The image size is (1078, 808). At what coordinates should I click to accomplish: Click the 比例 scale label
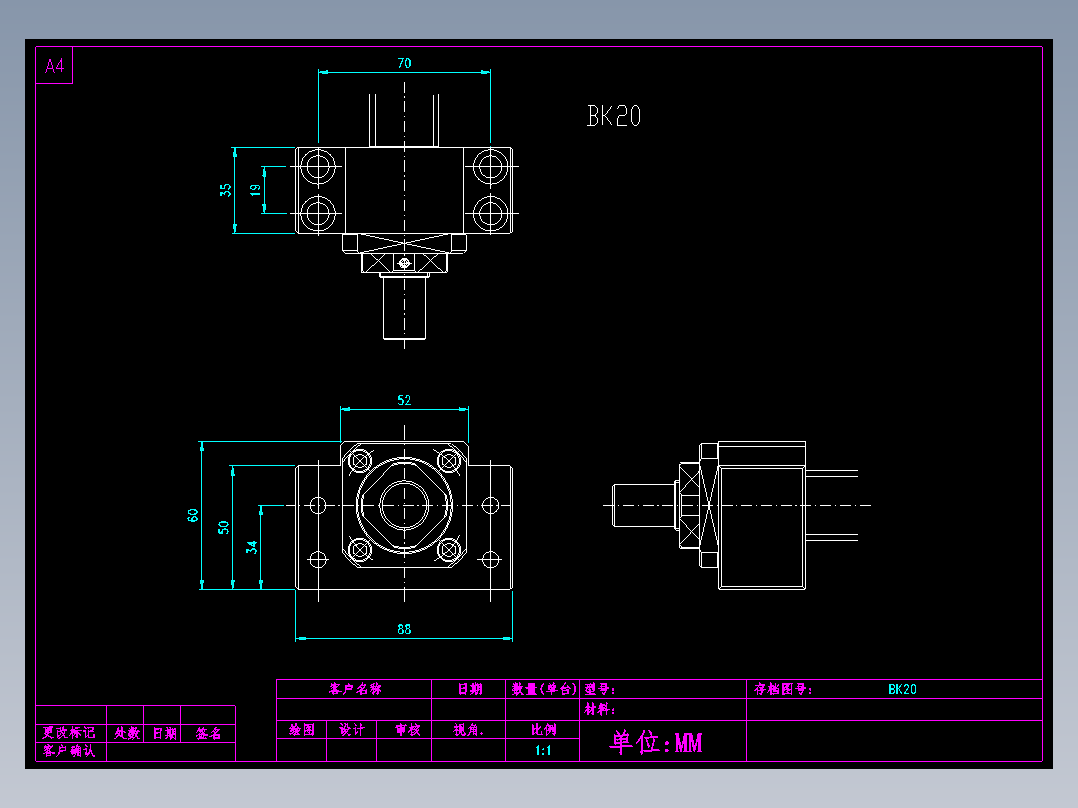point(543,730)
